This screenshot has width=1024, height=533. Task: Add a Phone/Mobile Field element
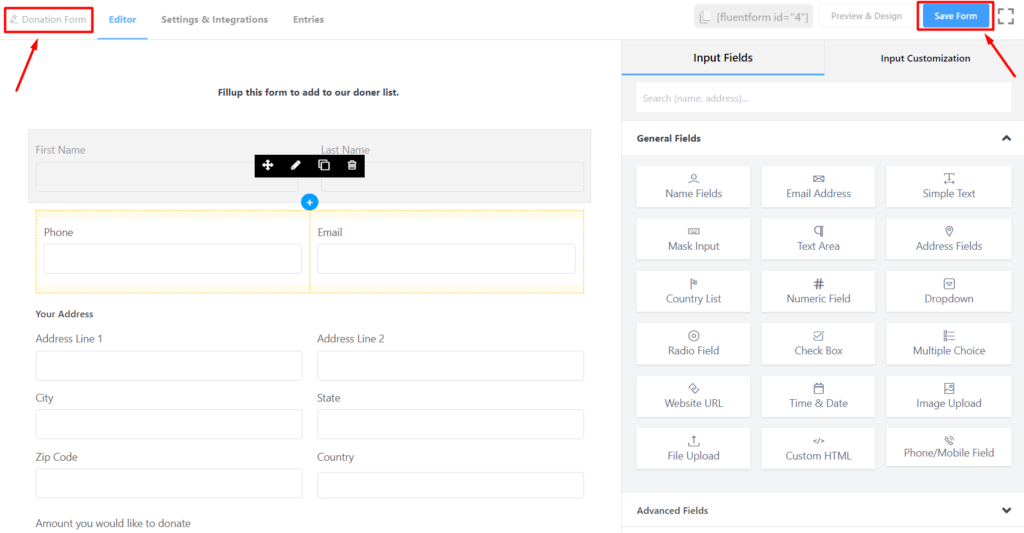tap(948, 446)
